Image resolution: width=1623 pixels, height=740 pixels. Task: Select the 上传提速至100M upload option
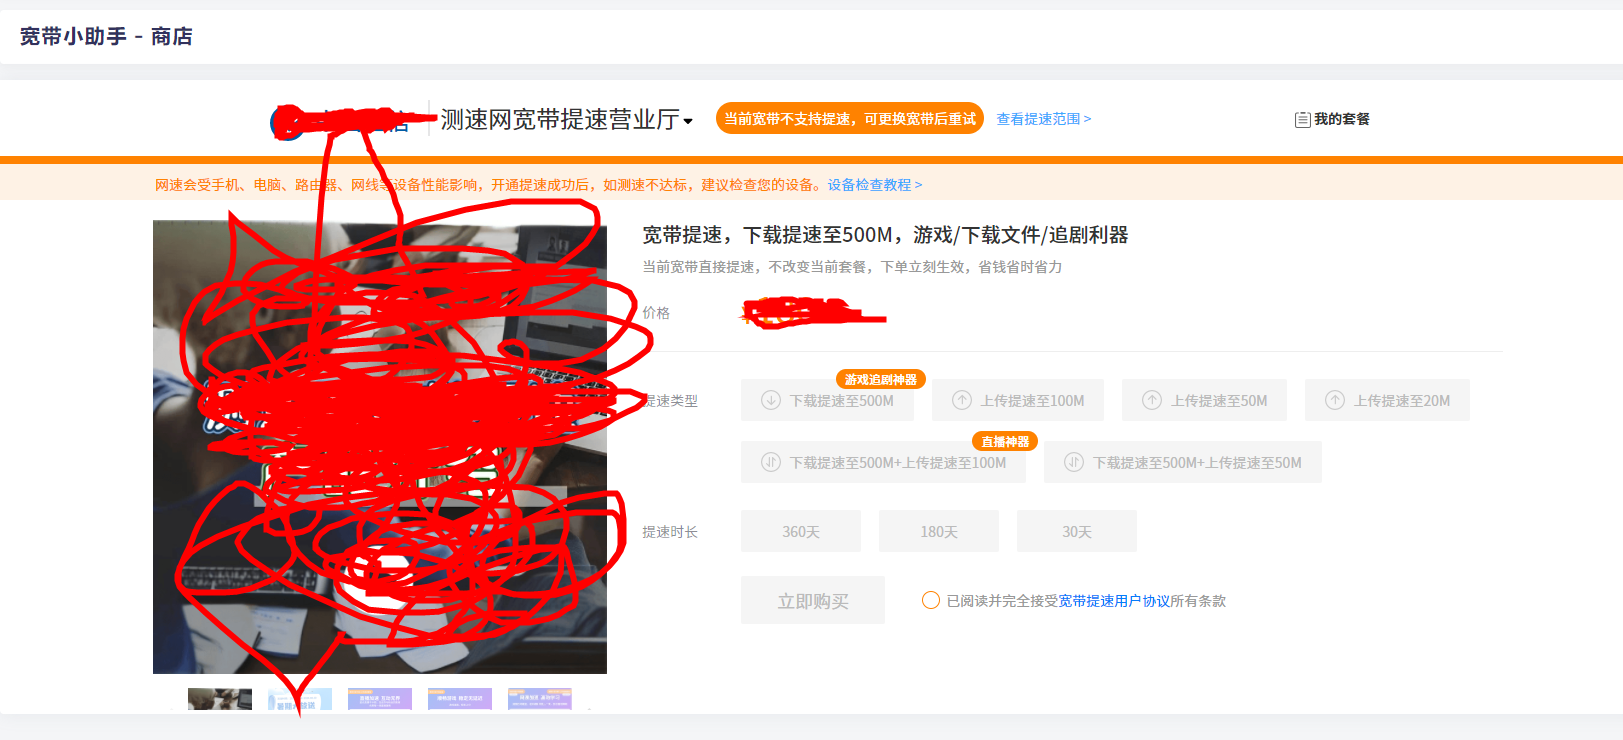(x=1018, y=400)
